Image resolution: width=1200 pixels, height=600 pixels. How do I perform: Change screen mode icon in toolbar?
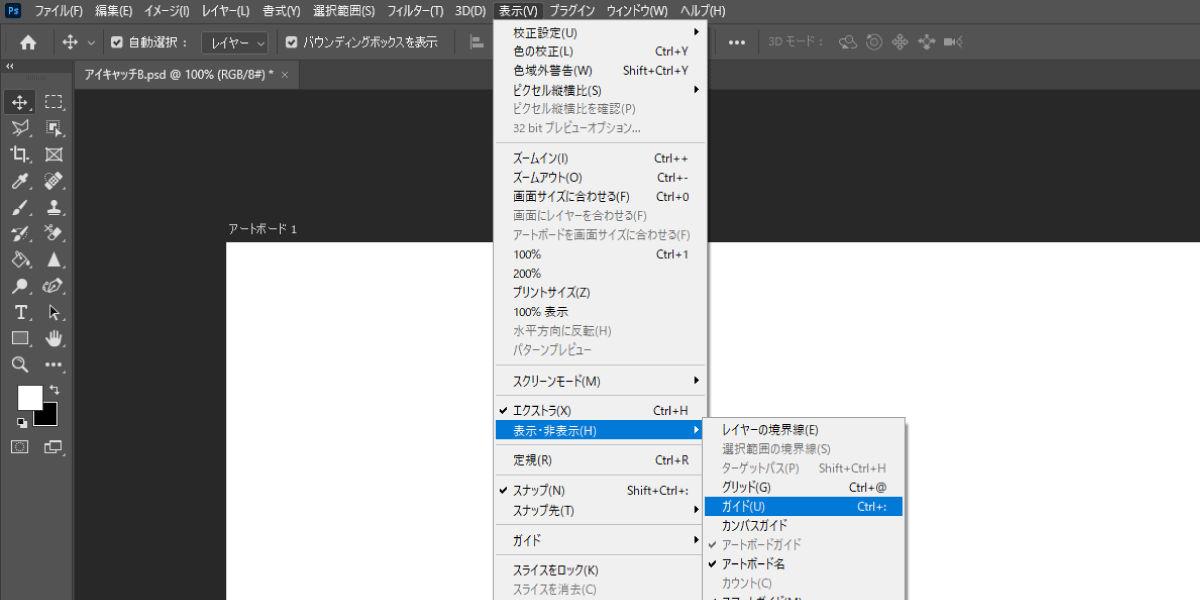53,446
